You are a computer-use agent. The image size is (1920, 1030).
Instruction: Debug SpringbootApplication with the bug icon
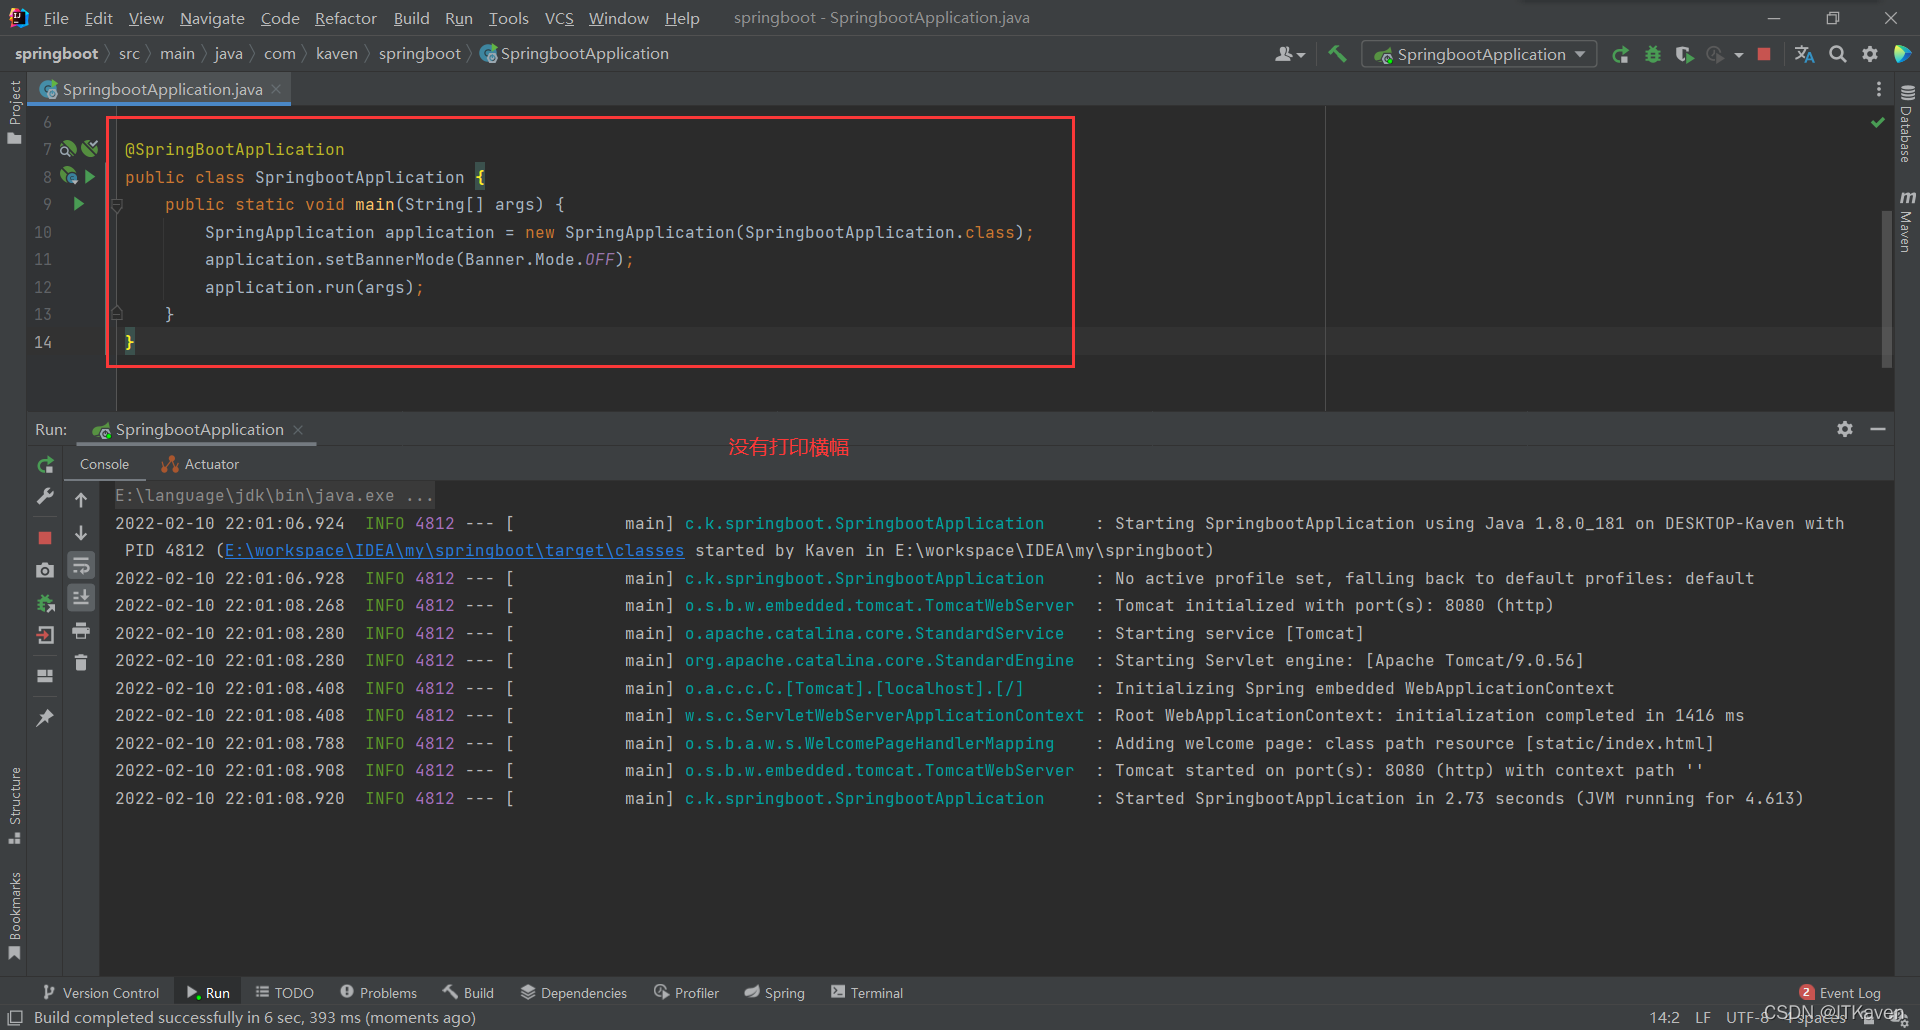point(1653,54)
